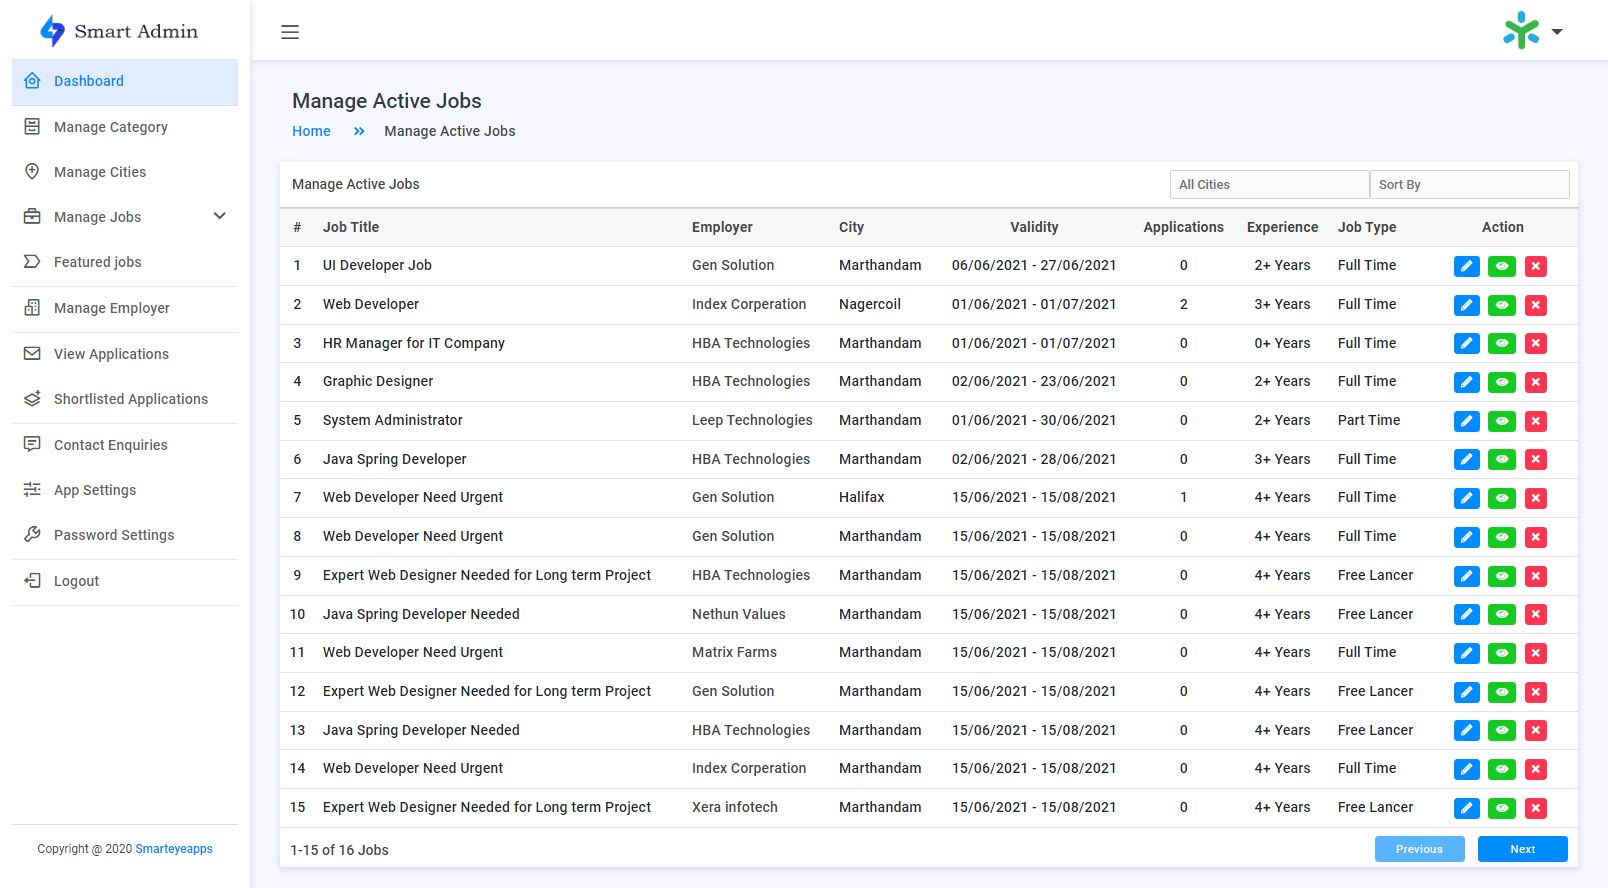The height and width of the screenshot is (888, 1608).
Task: Delete the Web Developer job at Index Corperation
Action: tap(1536, 305)
